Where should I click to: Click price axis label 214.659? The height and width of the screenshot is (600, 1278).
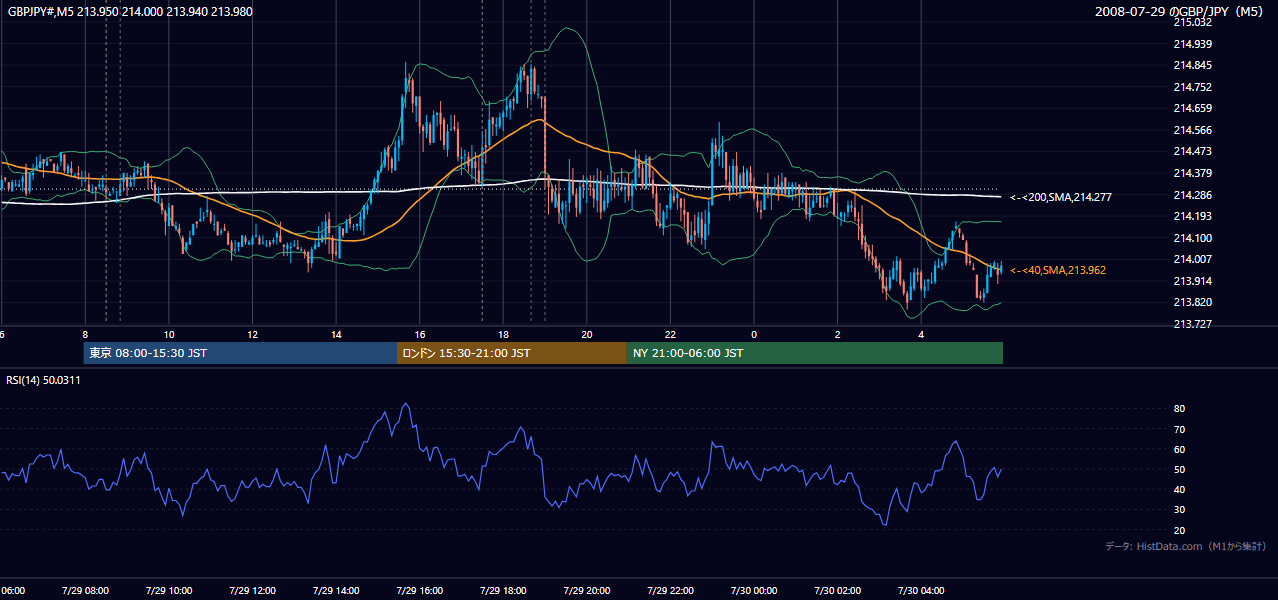click(x=1193, y=108)
